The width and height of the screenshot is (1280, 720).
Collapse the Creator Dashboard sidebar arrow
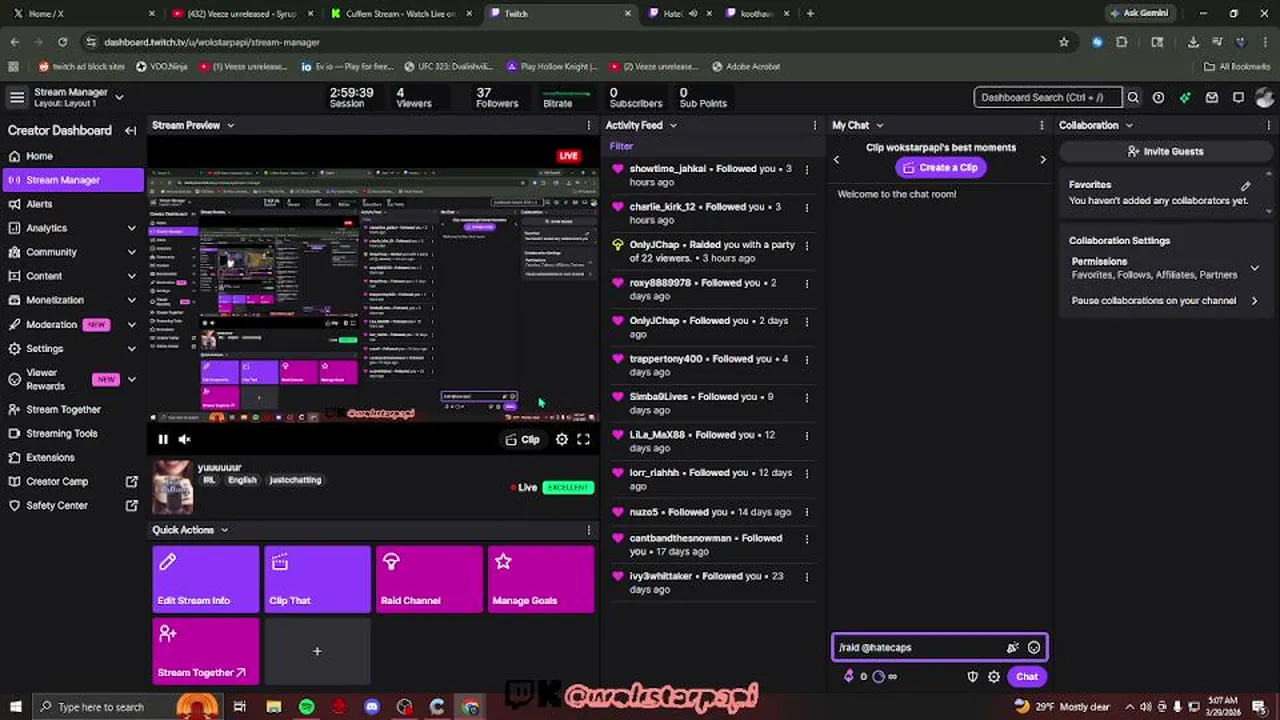pos(130,130)
